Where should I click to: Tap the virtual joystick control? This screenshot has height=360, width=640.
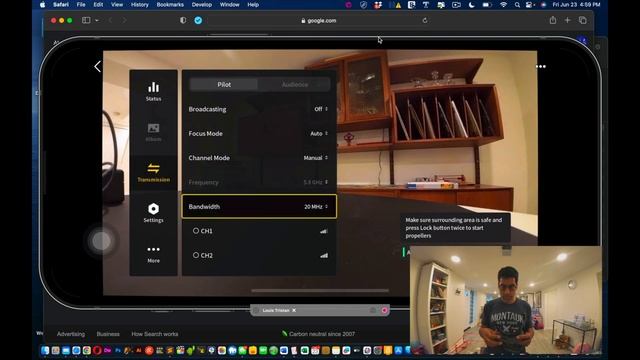pos(101,241)
